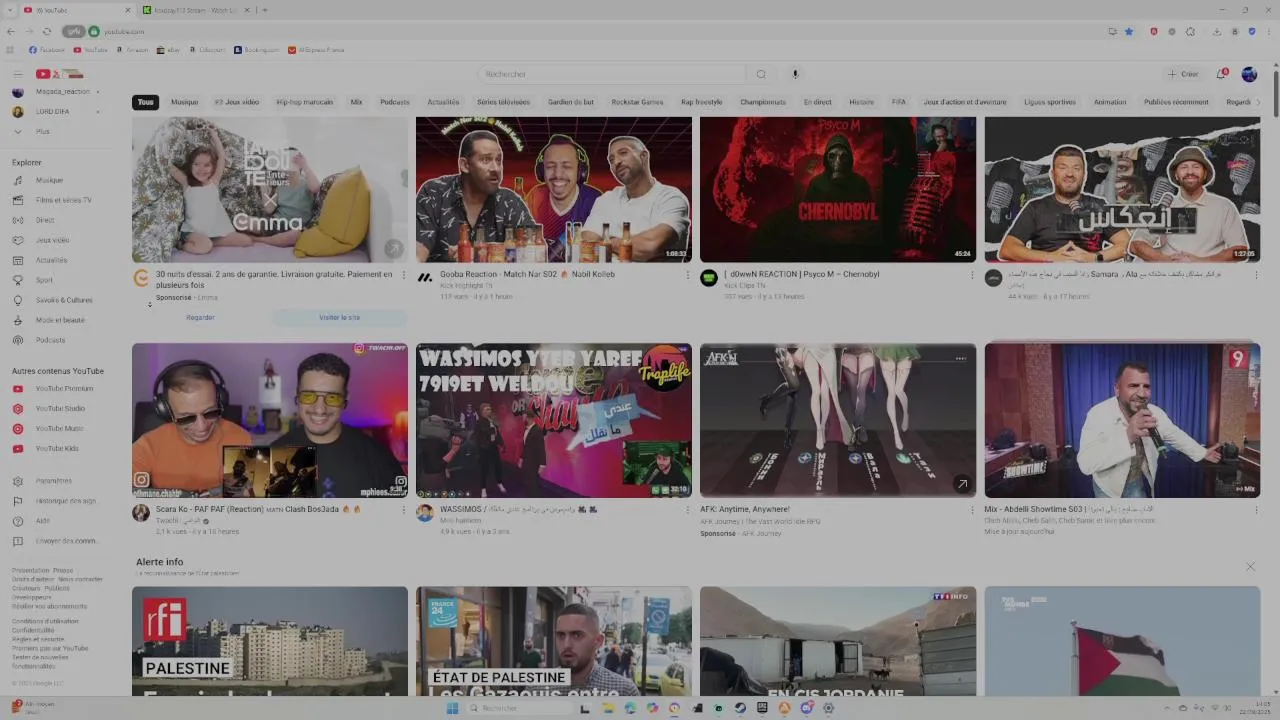
Task: Open the hamburger guide menu
Action: 17,74
